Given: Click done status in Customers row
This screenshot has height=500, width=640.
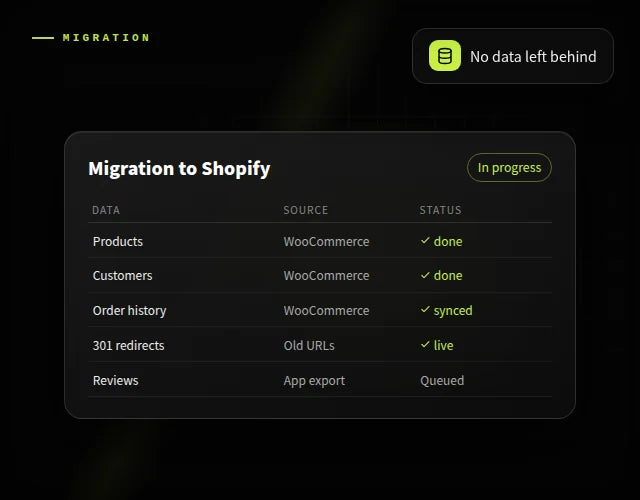Looking at the screenshot, I should click(448, 276).
